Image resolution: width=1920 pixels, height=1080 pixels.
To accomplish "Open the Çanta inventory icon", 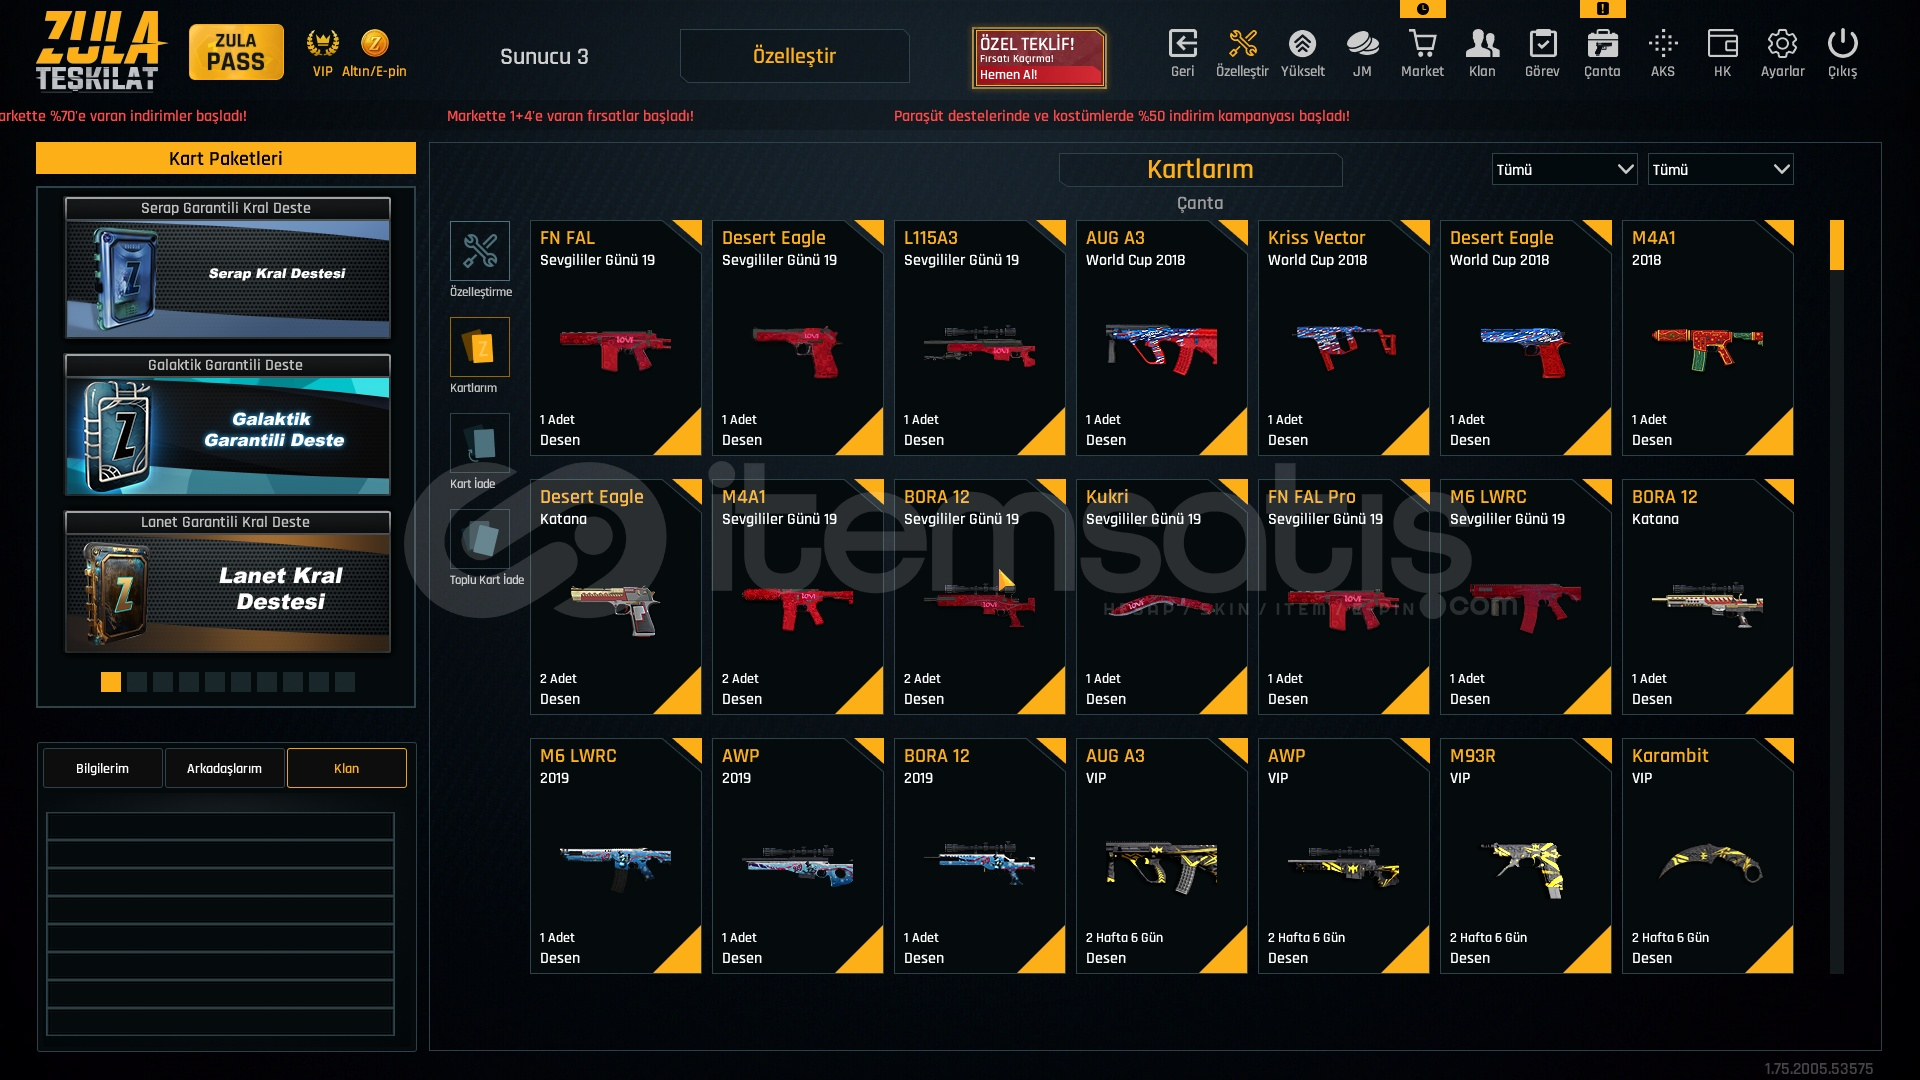I will [1602, 53].
